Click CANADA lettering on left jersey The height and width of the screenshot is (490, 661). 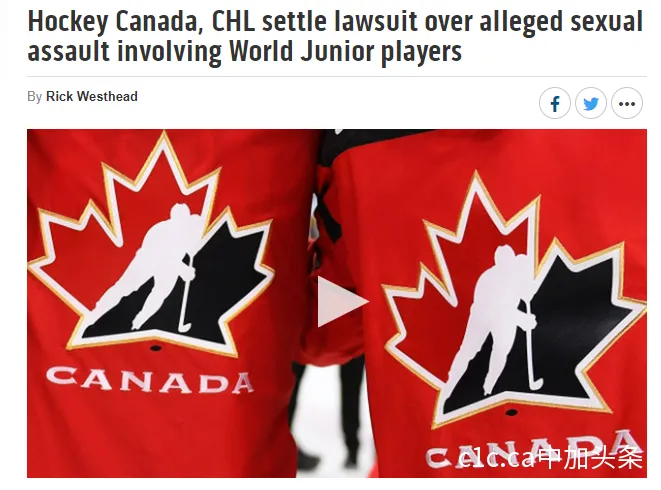pos(150,380)
